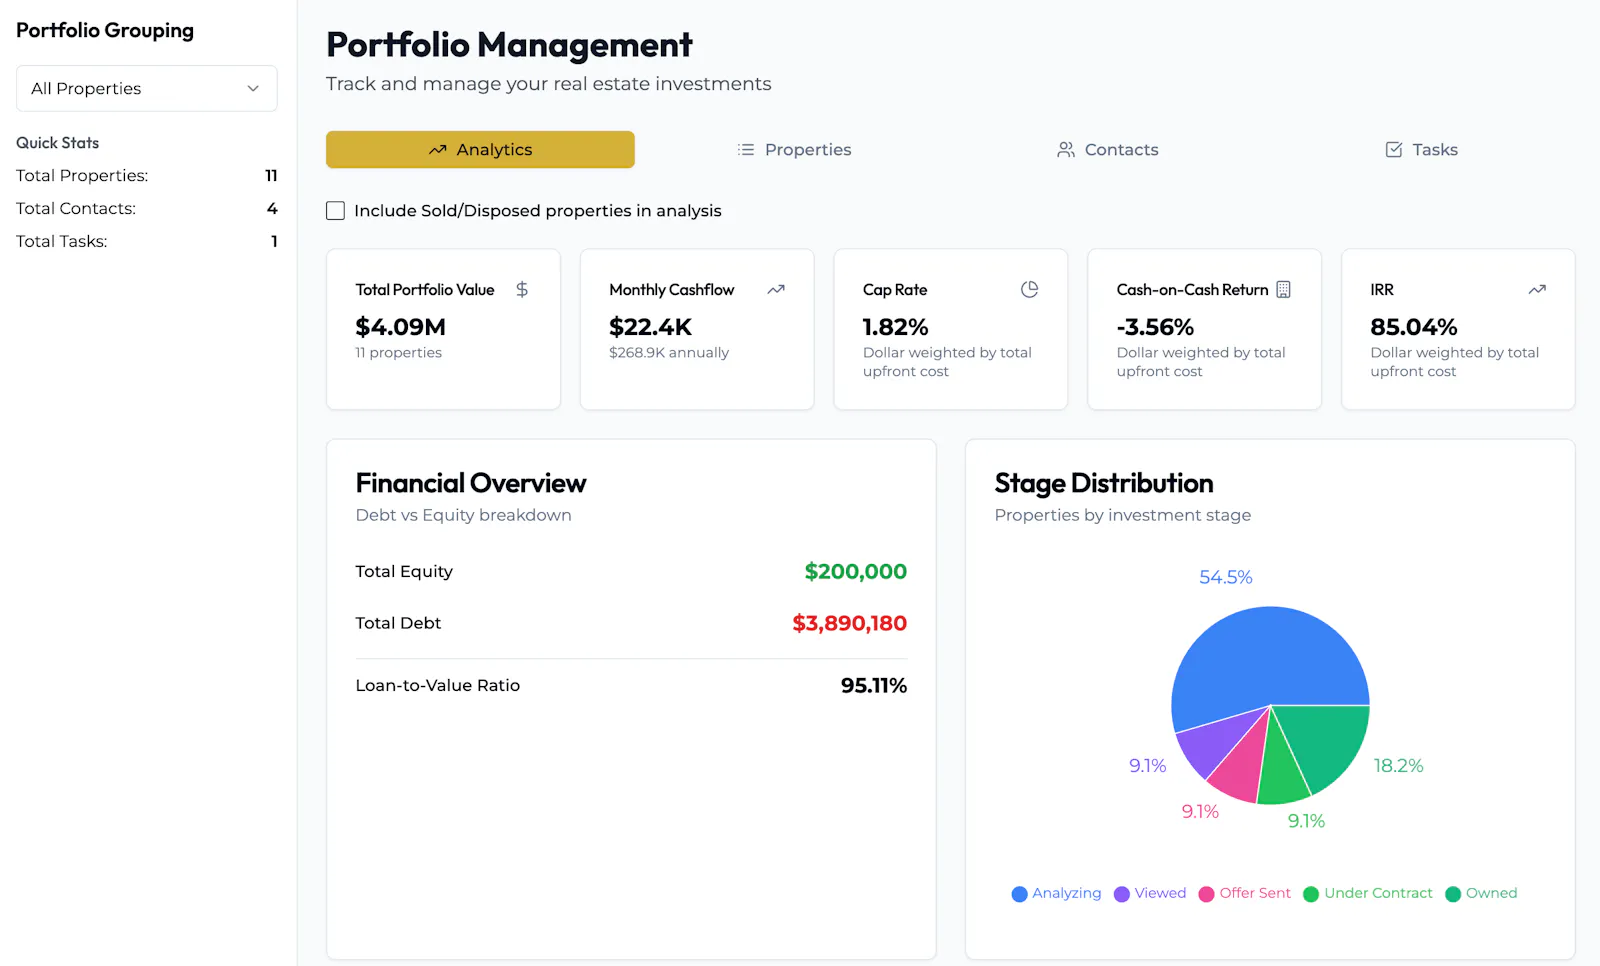Click the trending-up icon in the Analytics tab
This screenshot has width=1600, height=966.
[x=437, y=150]
